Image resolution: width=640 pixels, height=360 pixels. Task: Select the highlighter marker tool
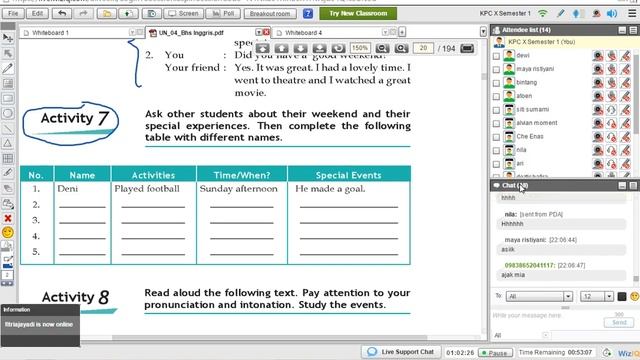coord(8,173)
